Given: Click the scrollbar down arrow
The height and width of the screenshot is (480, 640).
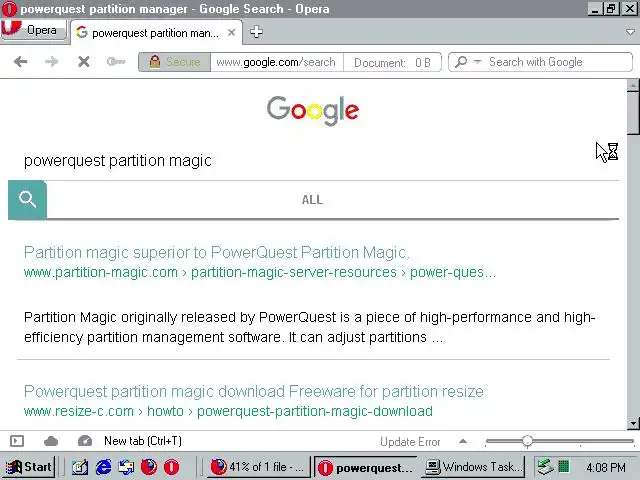Looking at the screenshot, I should click(633, 424).
